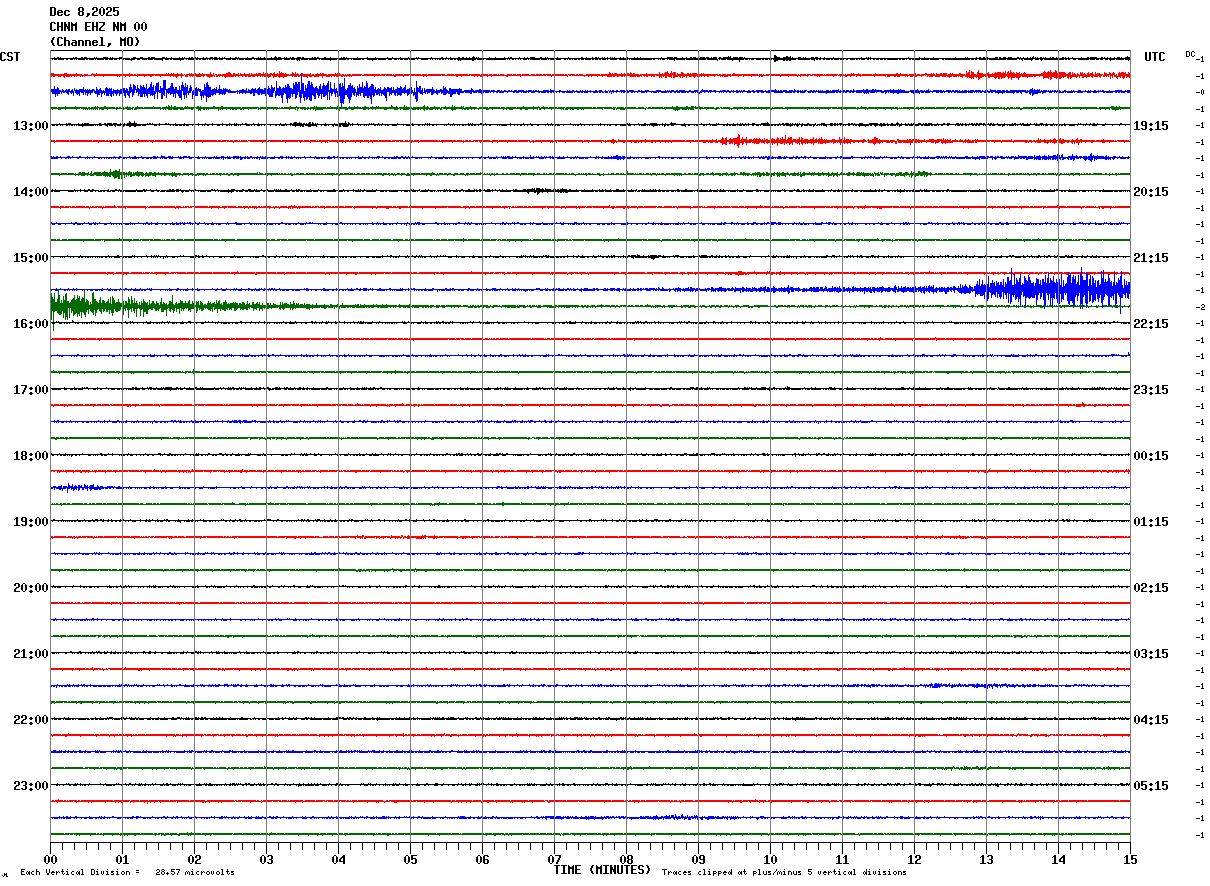Click the traces clipped footnote text

tap(784, 873)
